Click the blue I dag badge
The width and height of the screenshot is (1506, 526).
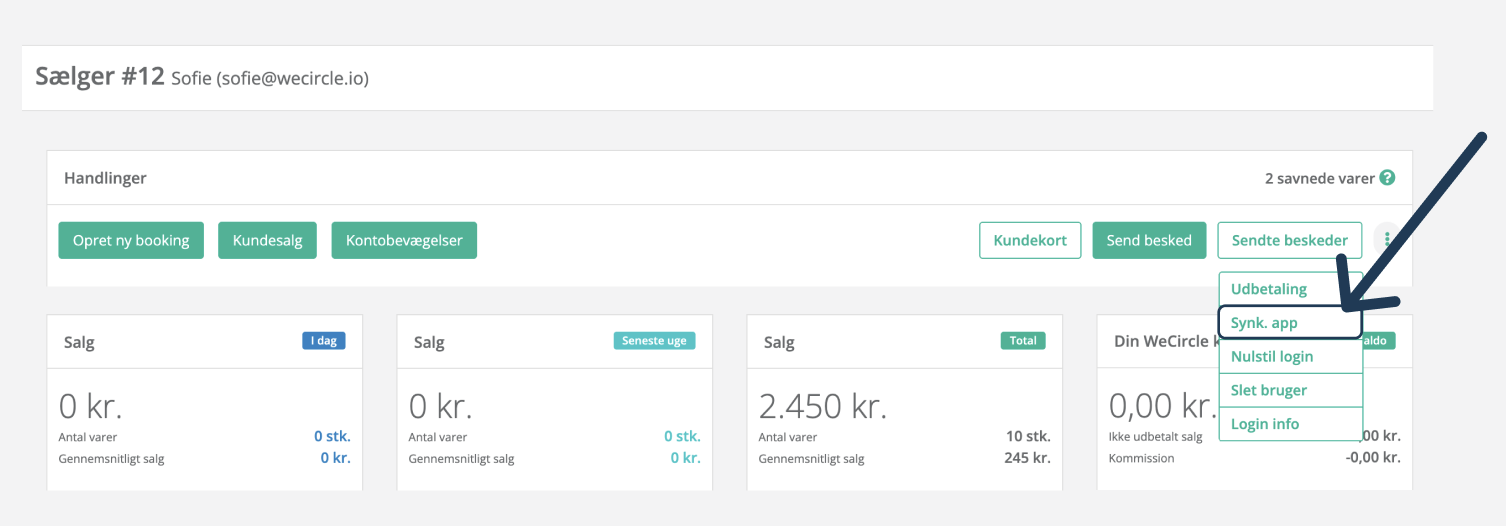tap(324, 341)
